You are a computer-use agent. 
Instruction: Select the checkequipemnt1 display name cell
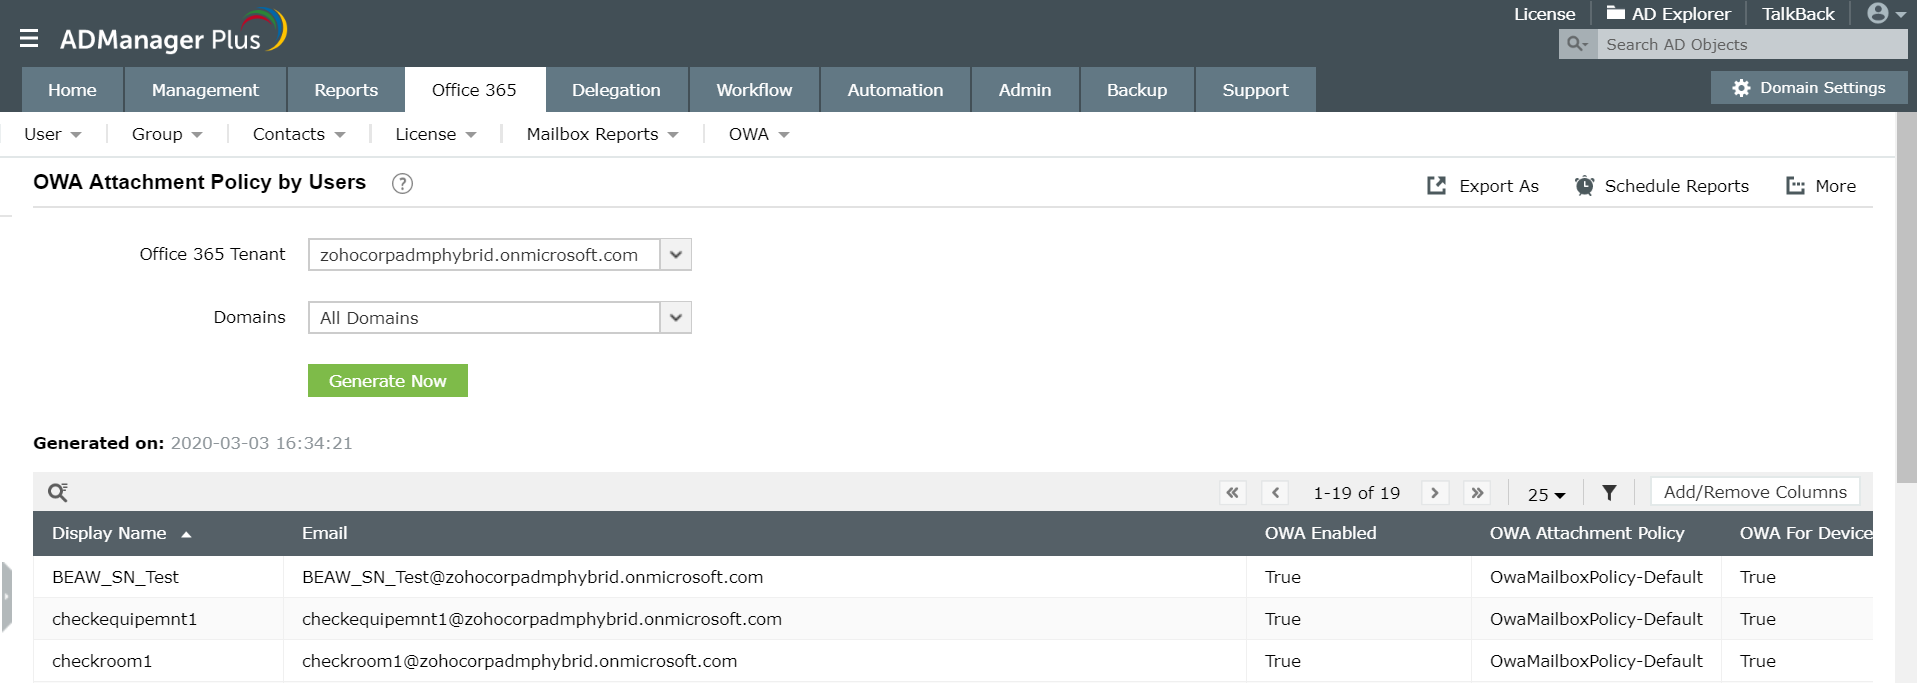124,619
